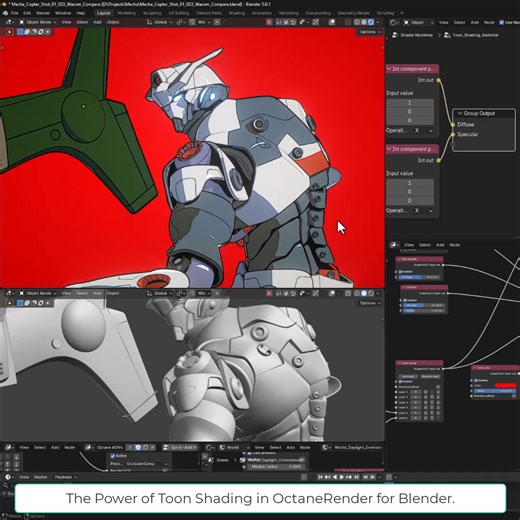
Task: Open top viewport Object Mode dropdown
Action: pos(38,22)
